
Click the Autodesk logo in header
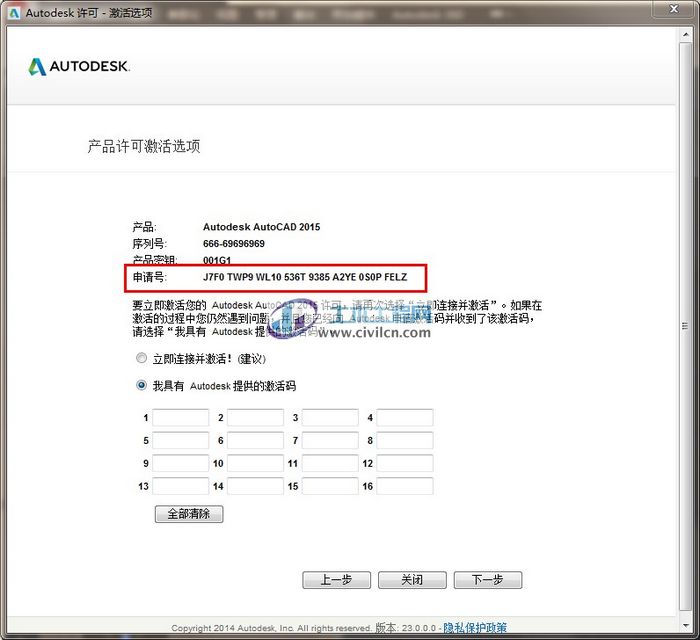point(79,67)
